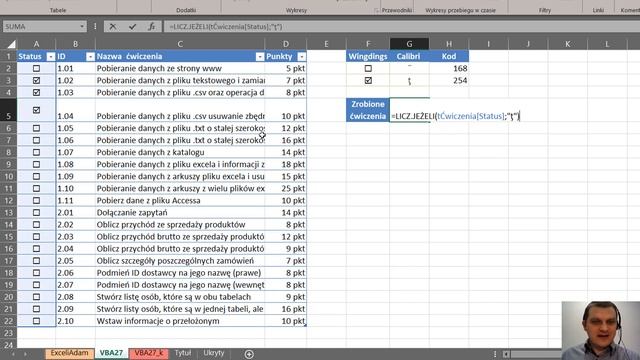Confirm formula with the checkmark icon
Viewport: 640px width, 360px height.
[x=132, y=27]
